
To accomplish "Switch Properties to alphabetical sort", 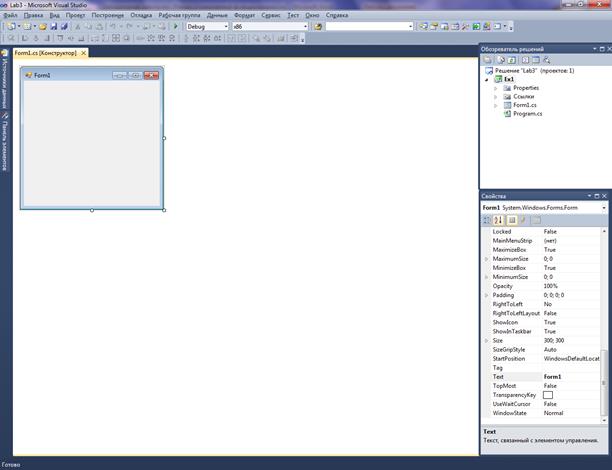I will coord(498,220).
